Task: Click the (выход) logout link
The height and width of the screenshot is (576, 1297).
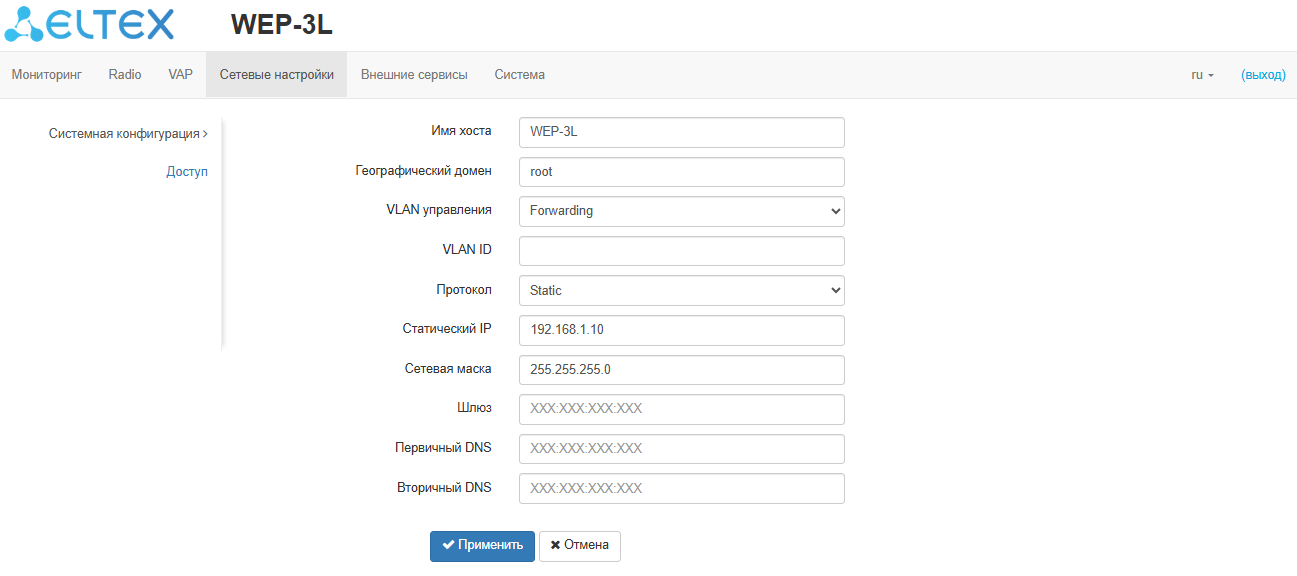Action: (x=1263, y=75)
